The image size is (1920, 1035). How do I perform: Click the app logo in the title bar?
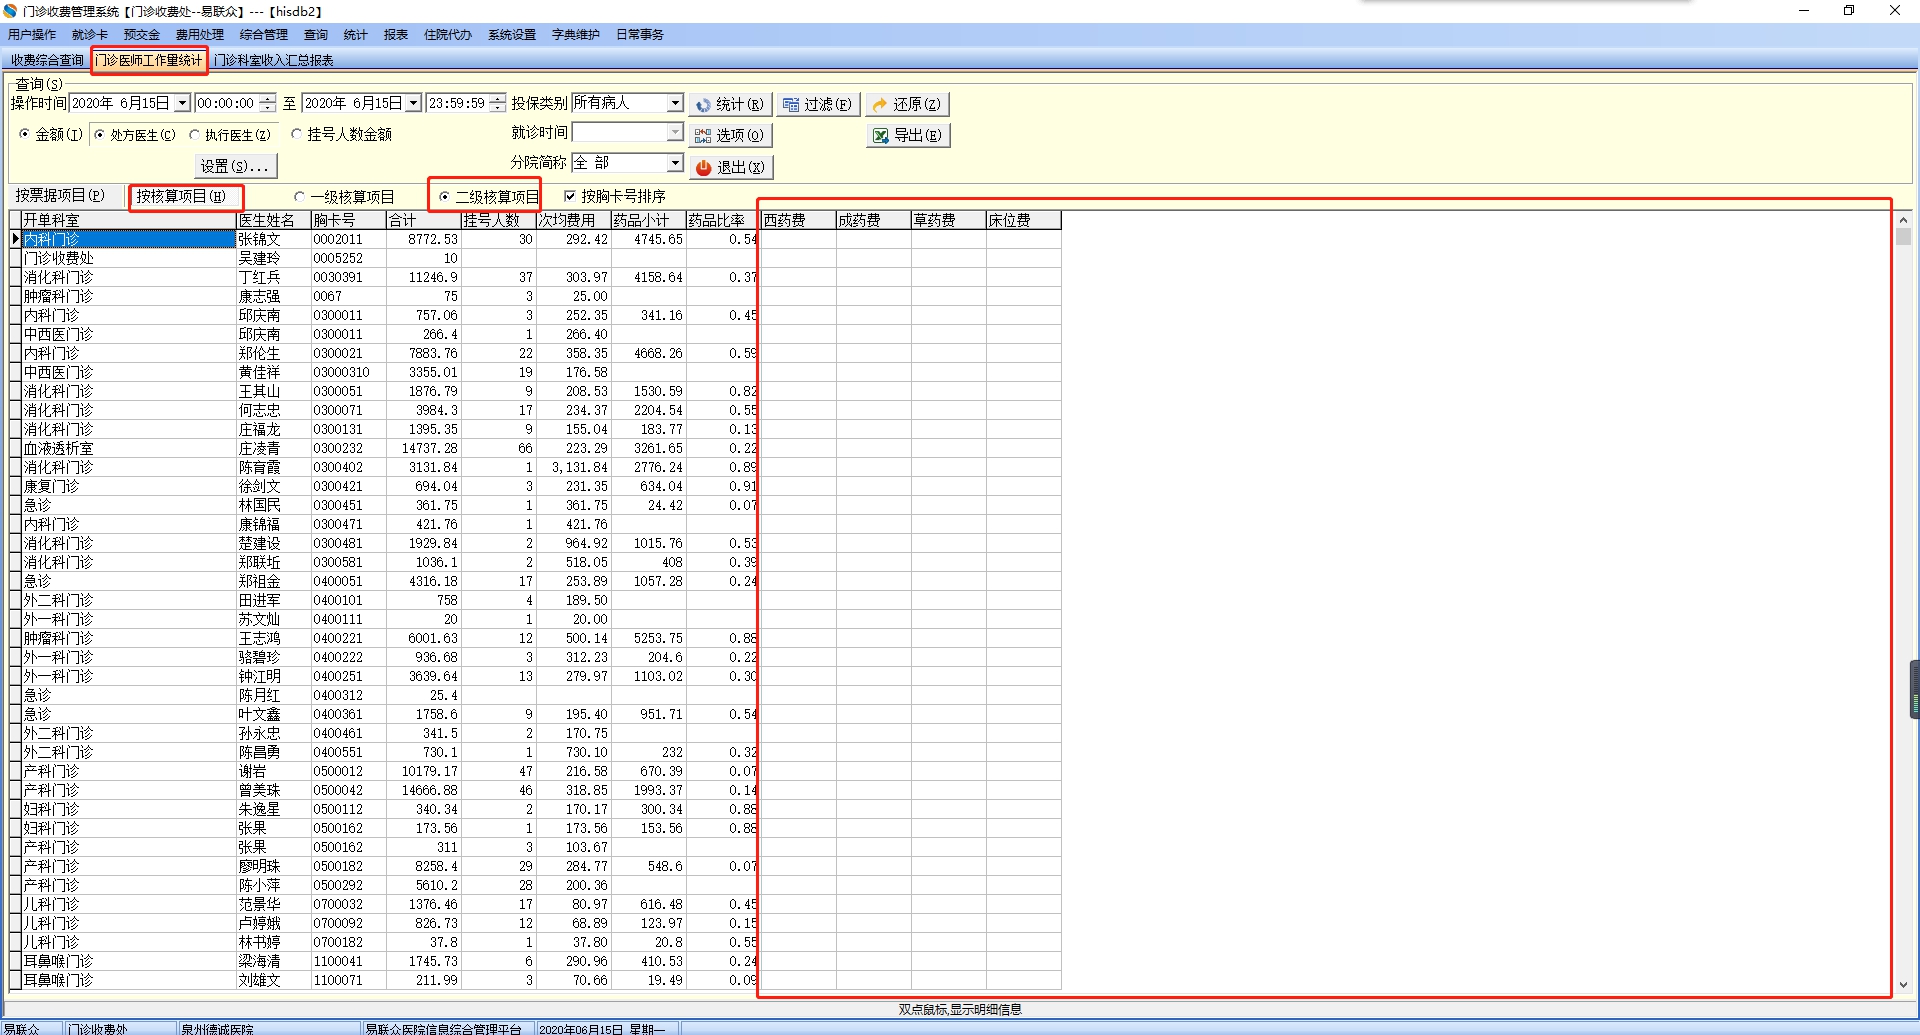tap(11, 11)
